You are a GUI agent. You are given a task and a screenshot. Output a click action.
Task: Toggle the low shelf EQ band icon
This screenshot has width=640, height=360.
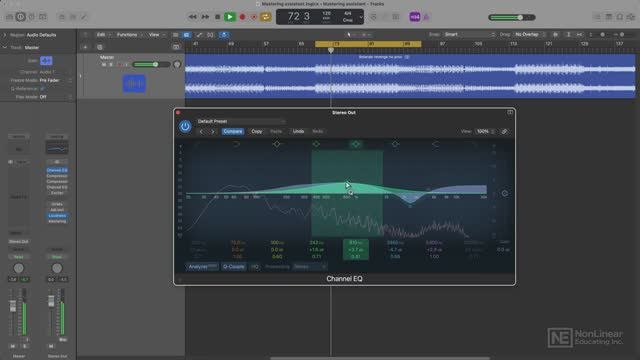coord(236,144)
